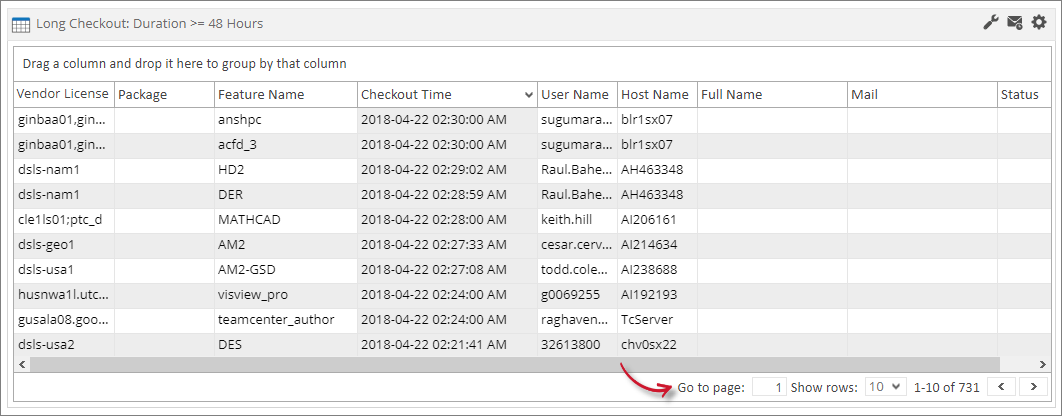
Task: Click checkout time 2018-04-22 02:21:41 AM
Action: coord(447,345)
